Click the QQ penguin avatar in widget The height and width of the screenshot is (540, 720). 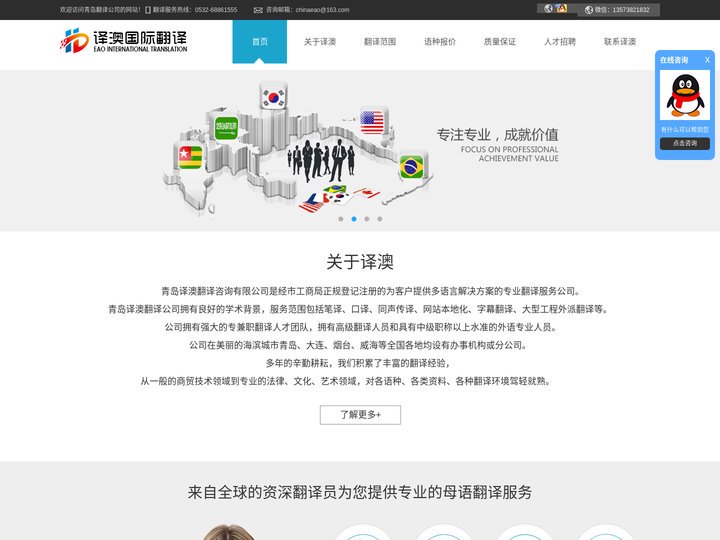tap(685, 95)
